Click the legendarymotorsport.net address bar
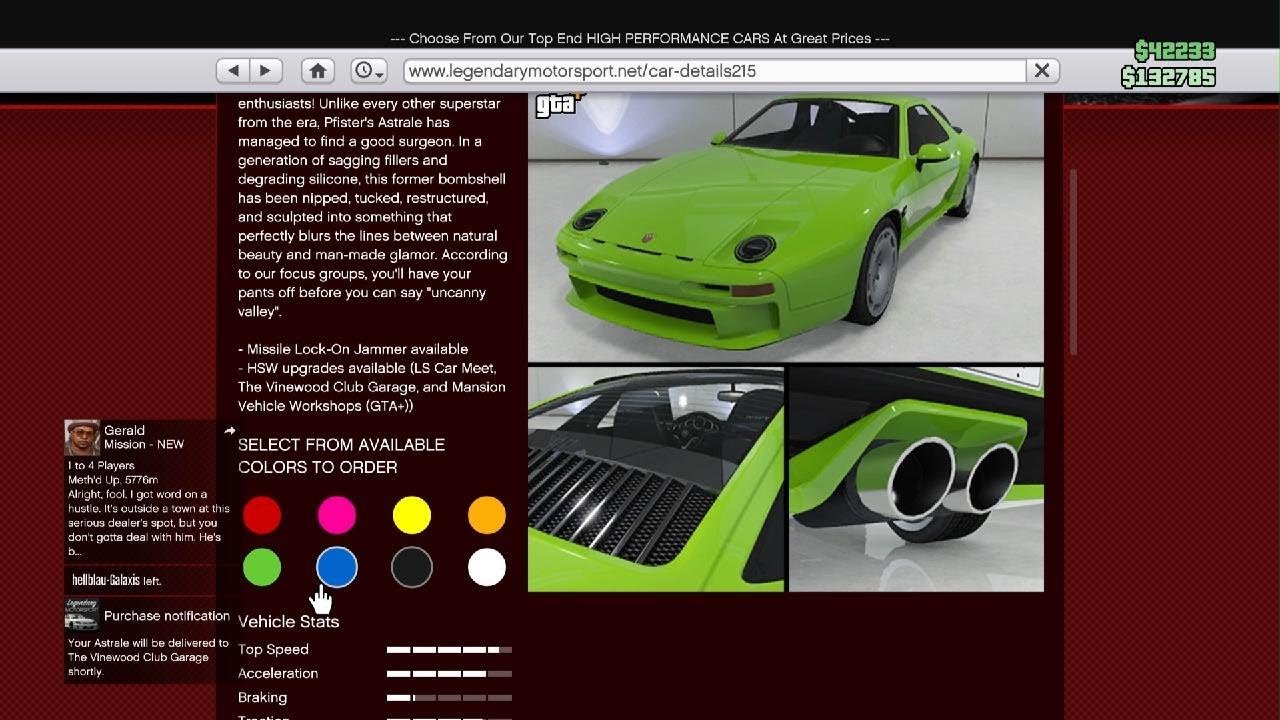This screenshot has width=1280, height=720. pos(715,71)
